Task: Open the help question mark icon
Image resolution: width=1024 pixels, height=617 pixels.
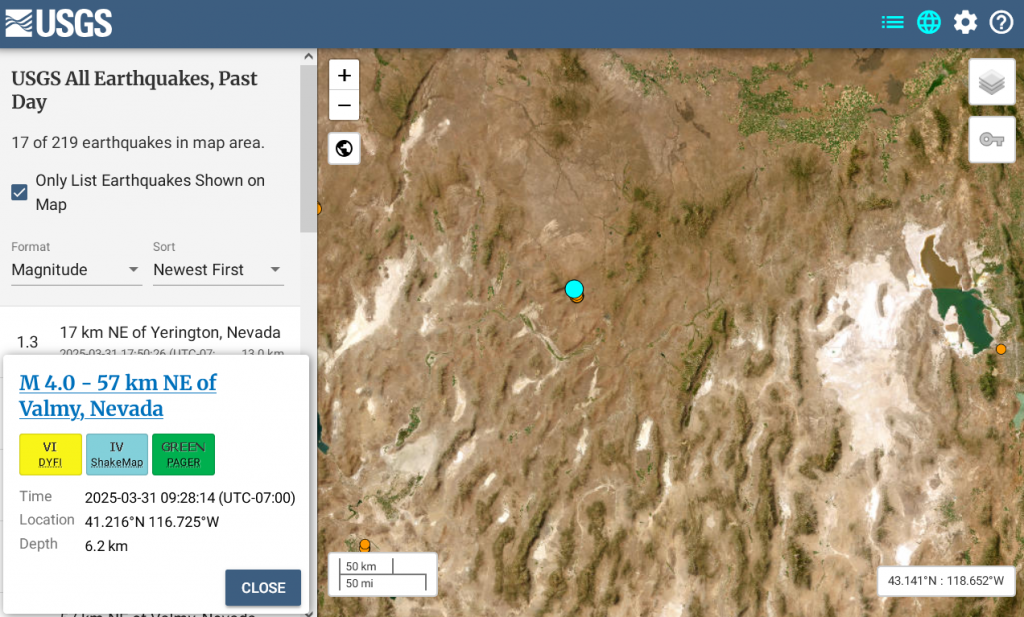Action: coord(1001,23)
